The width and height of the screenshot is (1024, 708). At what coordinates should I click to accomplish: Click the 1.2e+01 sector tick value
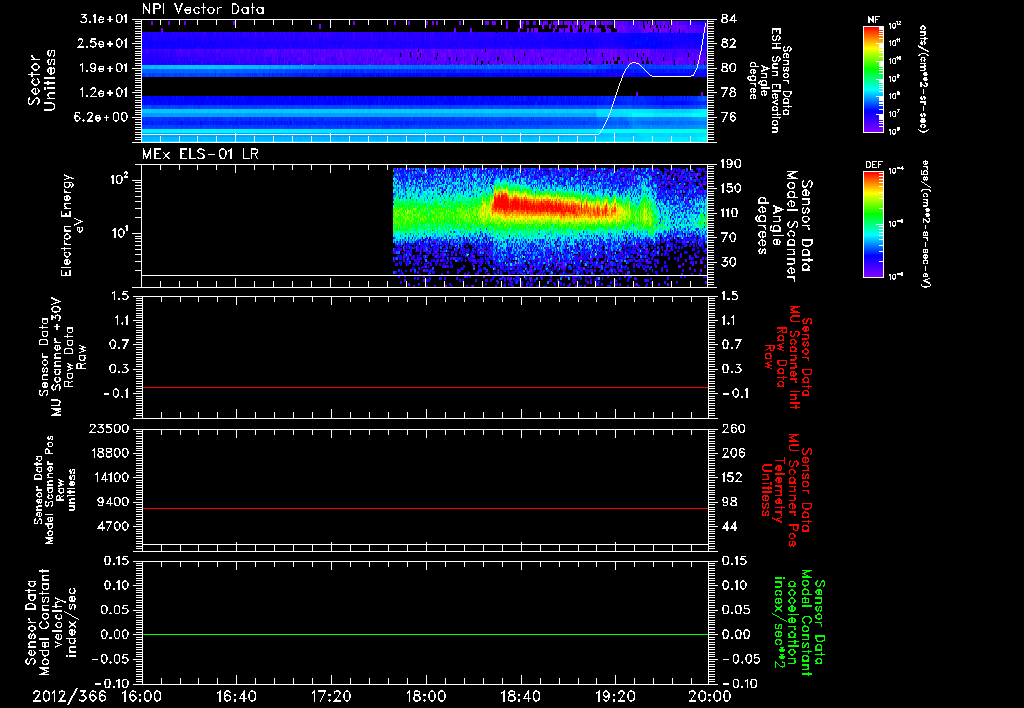coord(104,93)
